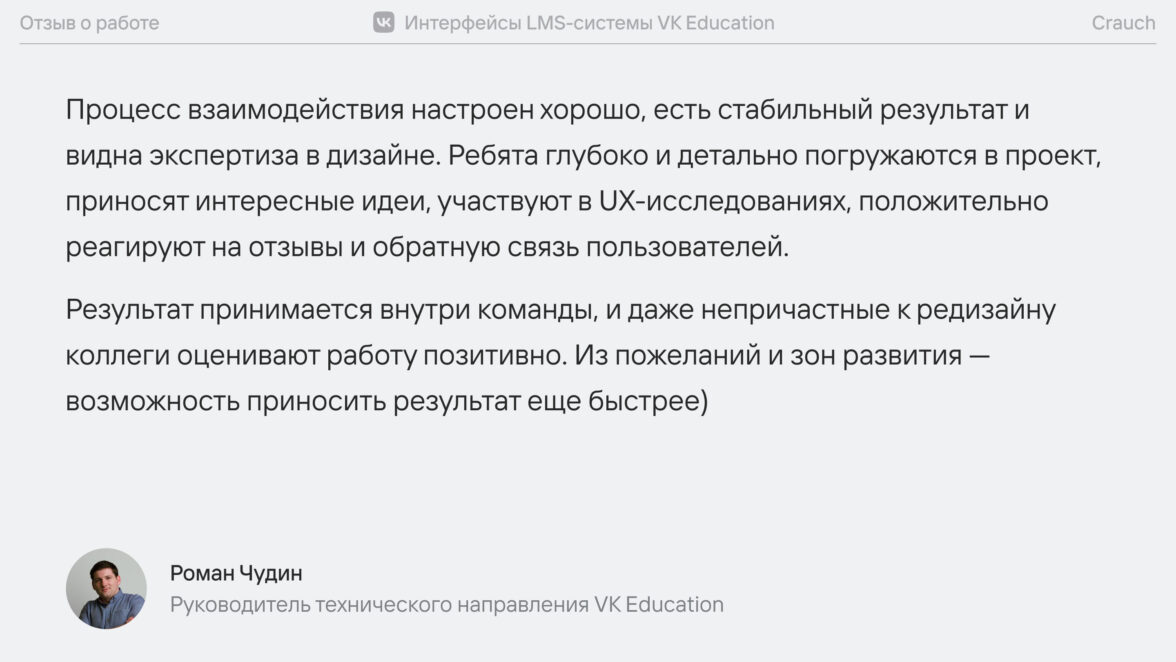Click the "Отзыв о работе" header label
Image resolution: width=1176 pixels, height=662 pixels.
[x=89, y=23]
